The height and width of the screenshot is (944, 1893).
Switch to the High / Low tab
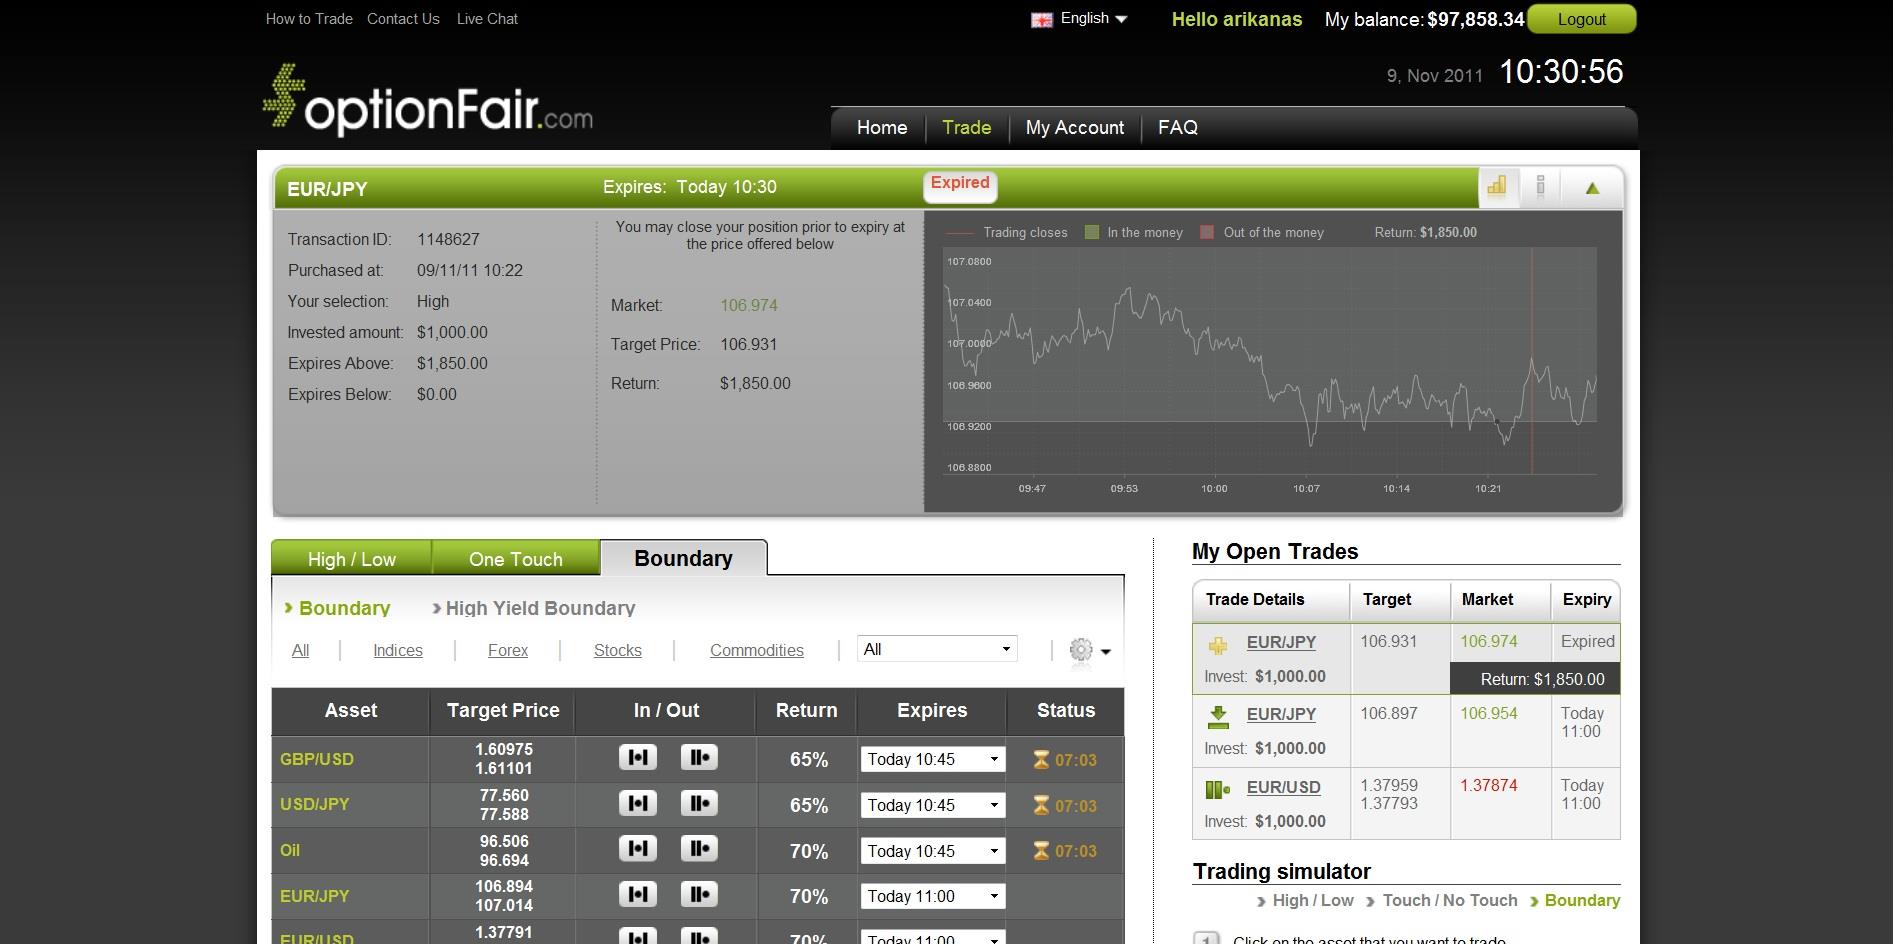coord(351,559)
